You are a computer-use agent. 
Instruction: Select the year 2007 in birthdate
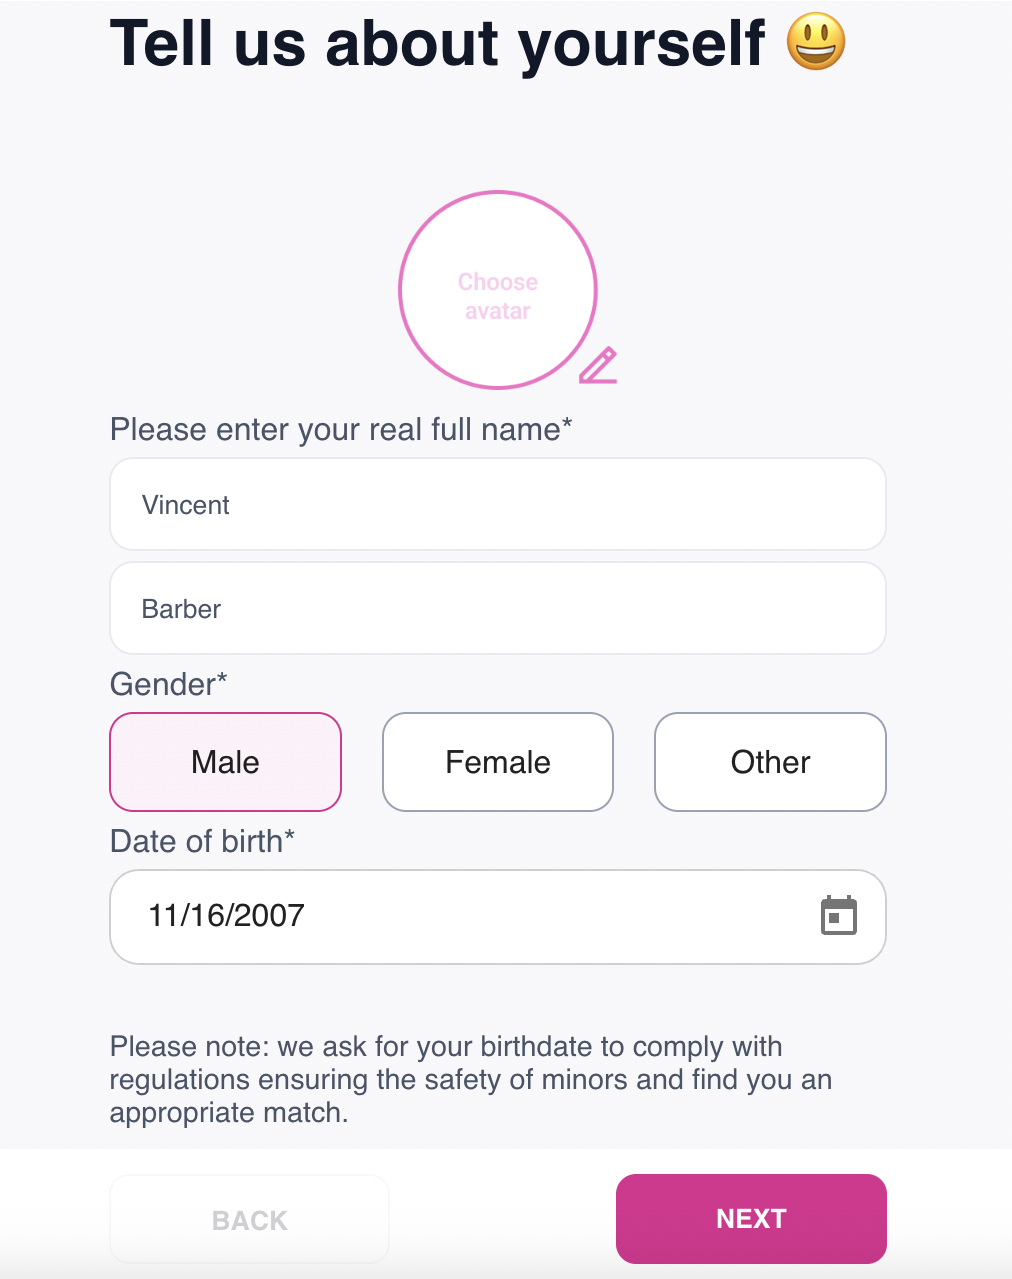(269, 915)
